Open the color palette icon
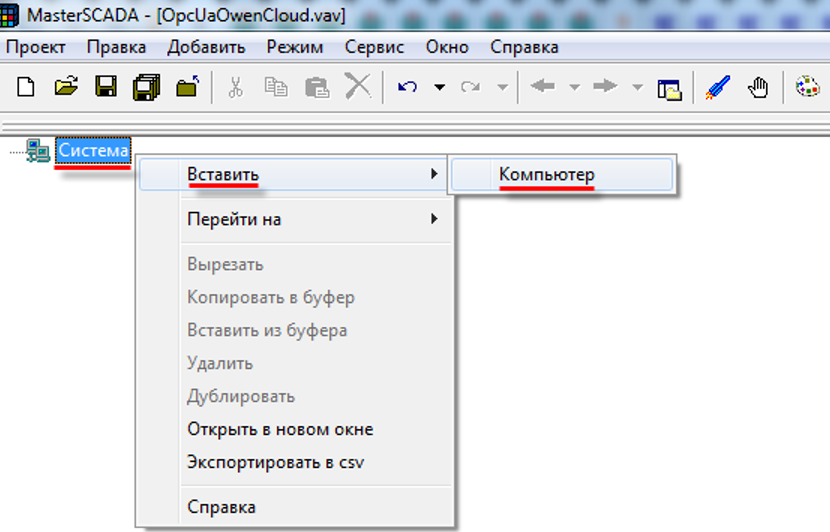This screenshot has width=830, height=532. click(x=806, y=87)
